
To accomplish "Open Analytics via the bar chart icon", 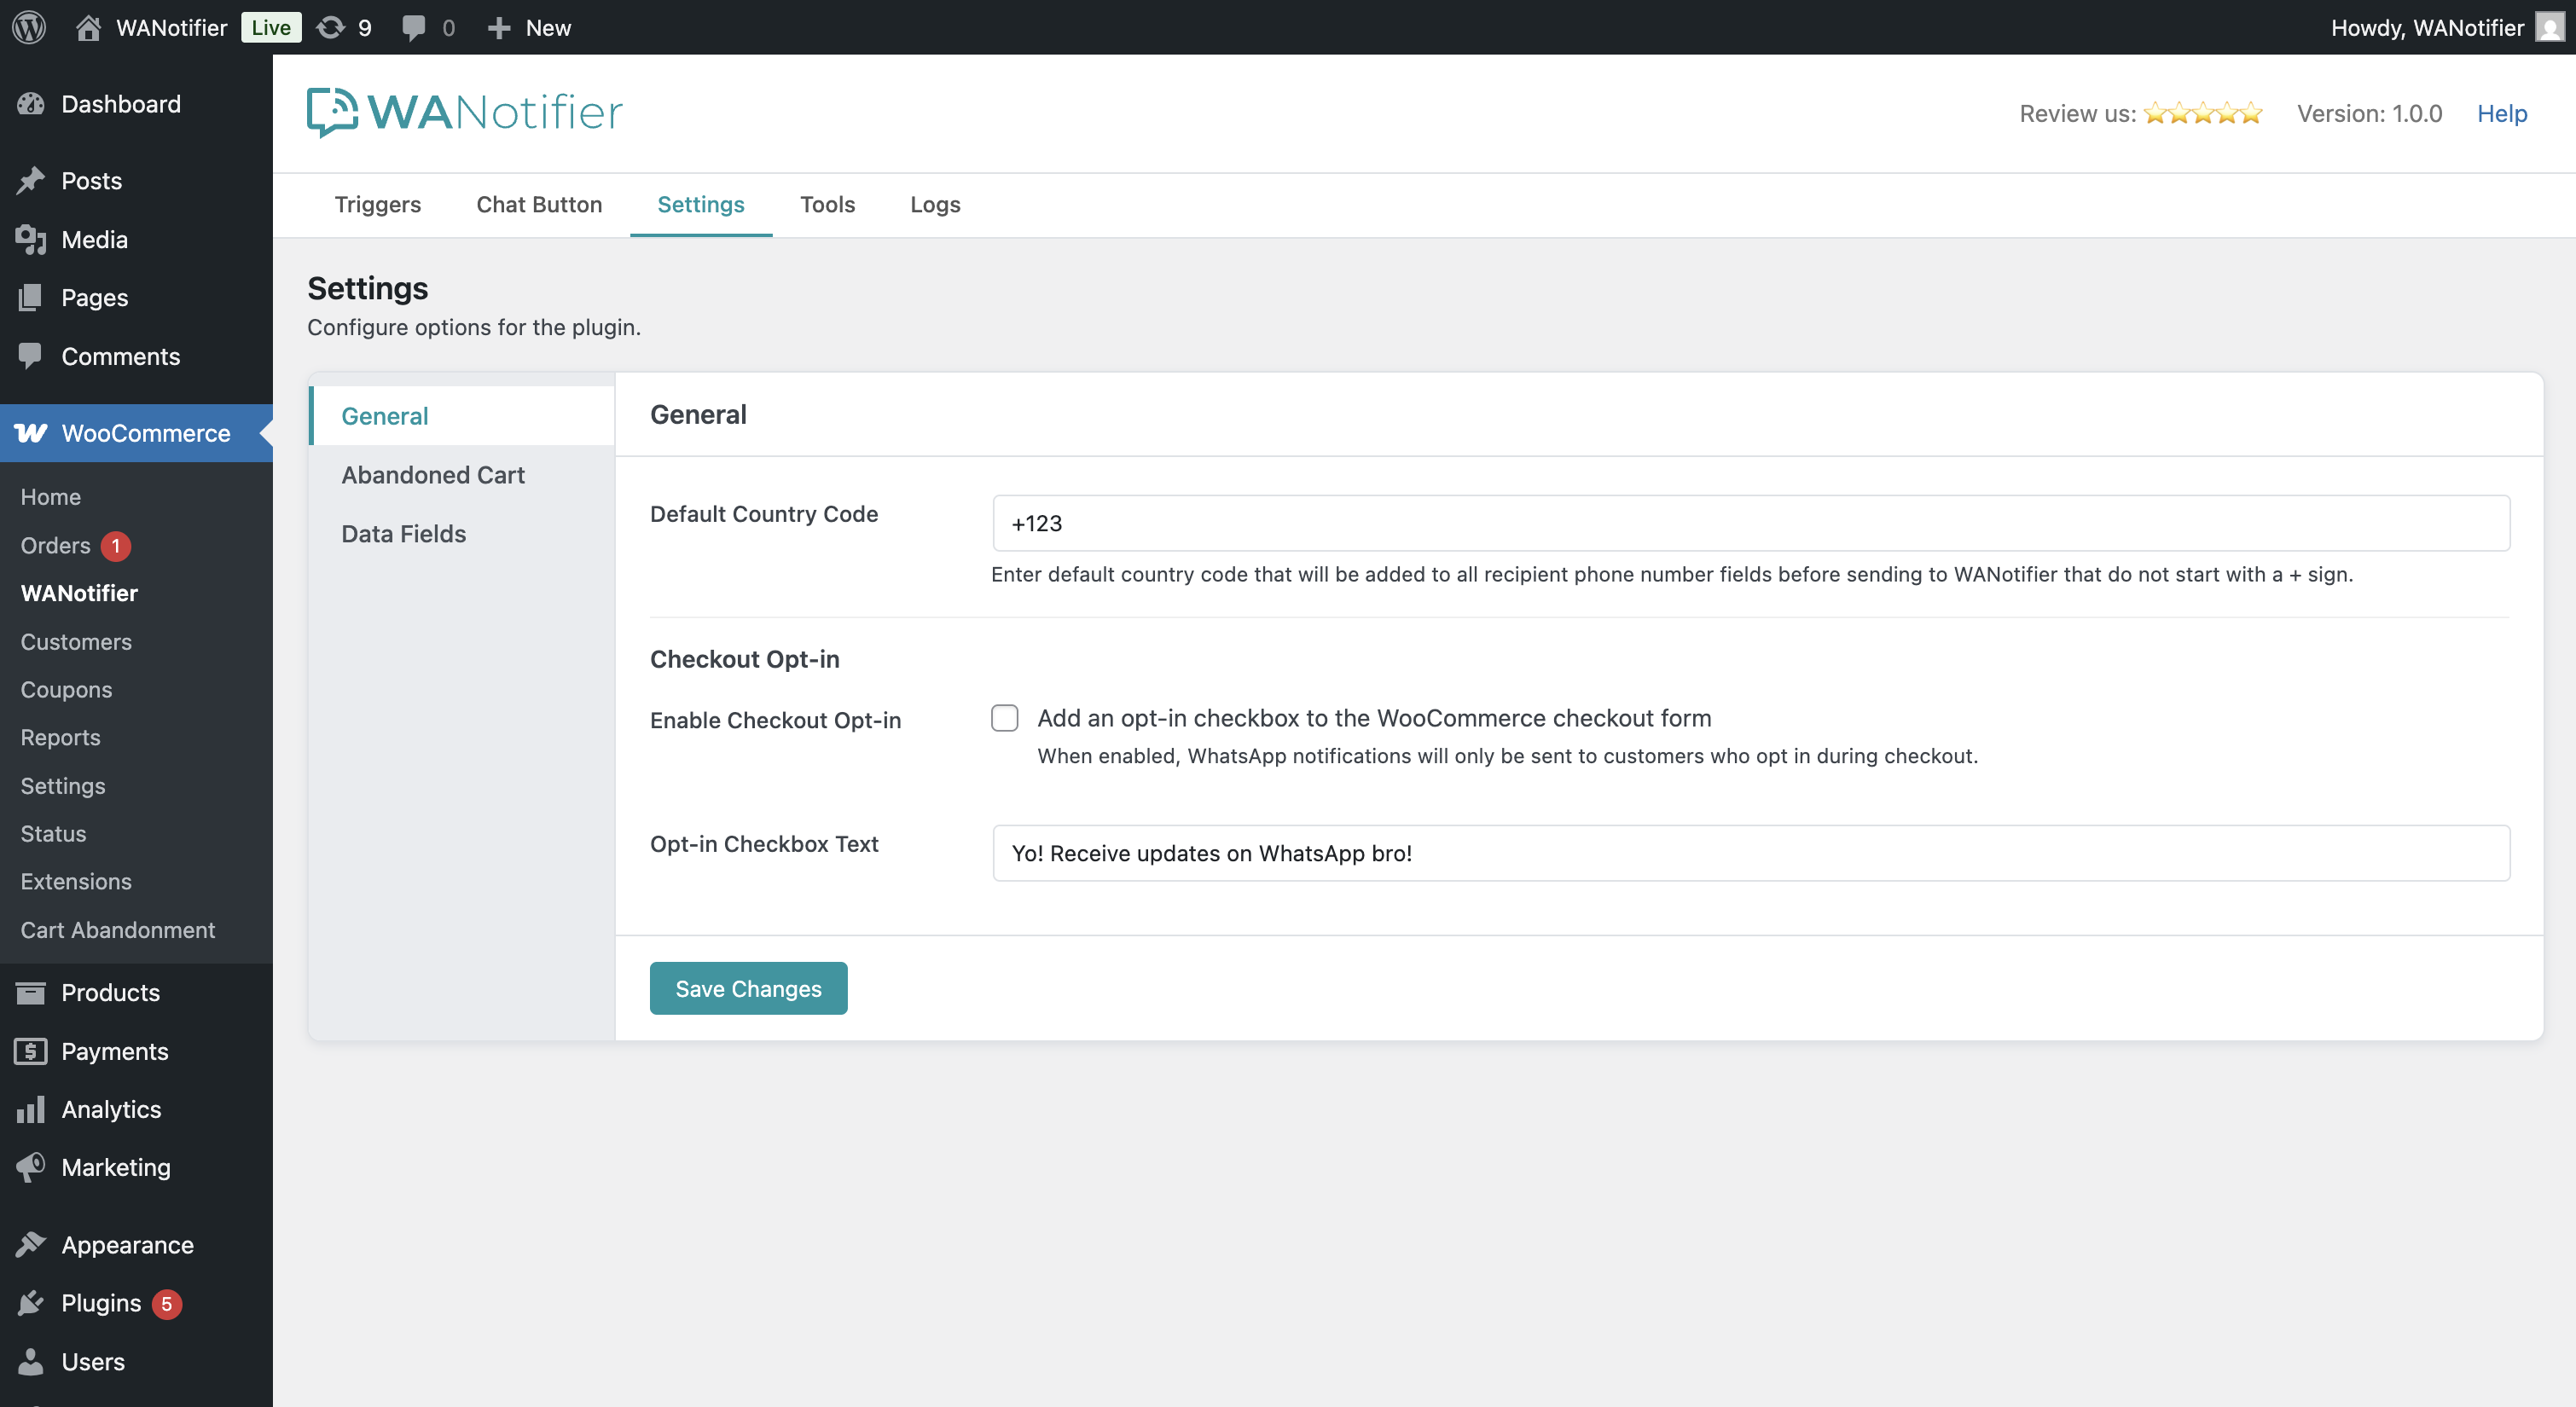I will [31, 1109].
